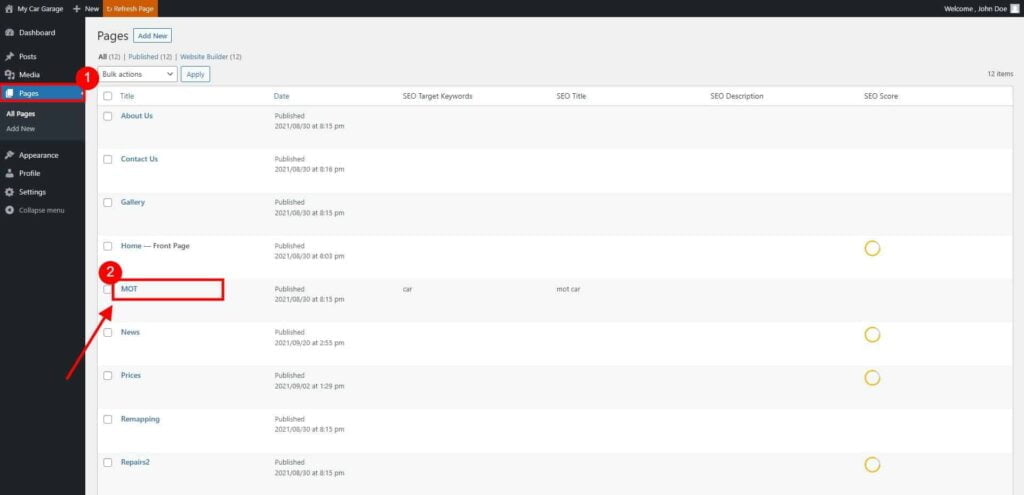Click the Collapse menu arrow icon

pyautogui.click(x=9, y=210)
